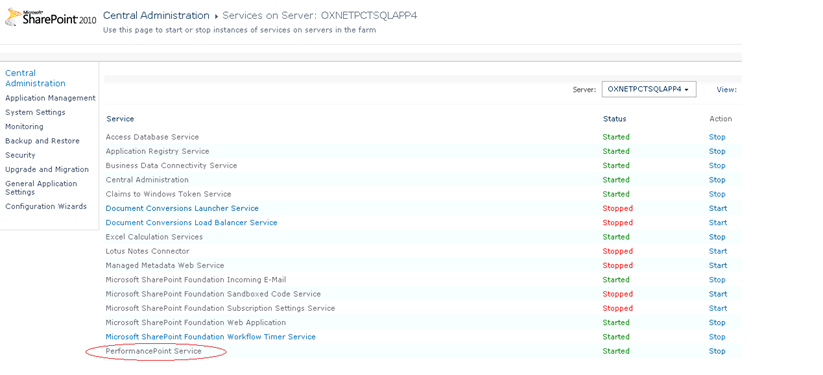The width and height of the screenshot is (823, 375).
Task: Select the PerformancePoint Service row name
Action: [153, 351]
